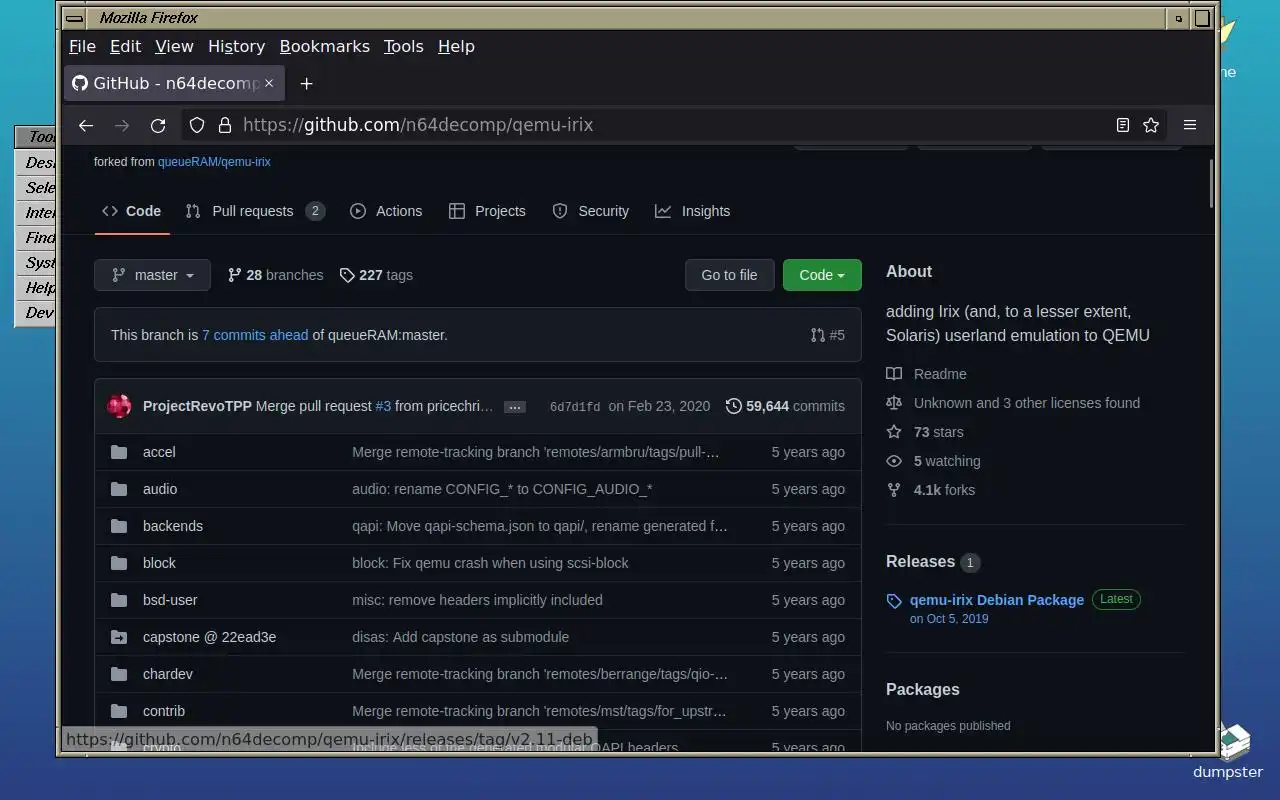
Task: Switch to the Code tab
Action: [x=132, y=211]
